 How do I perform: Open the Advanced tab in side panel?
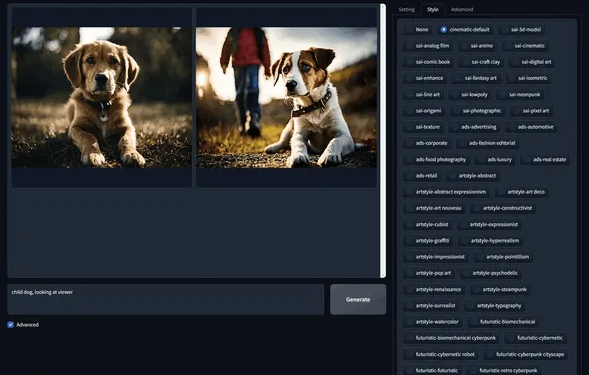tap(462, 9)
